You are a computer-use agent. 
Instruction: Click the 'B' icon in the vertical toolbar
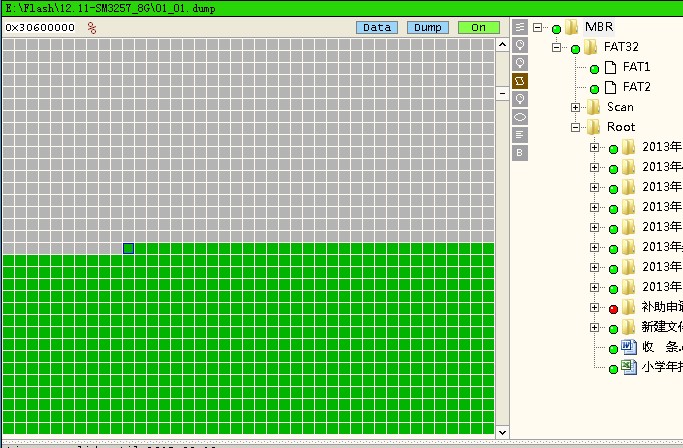point(520,152)
